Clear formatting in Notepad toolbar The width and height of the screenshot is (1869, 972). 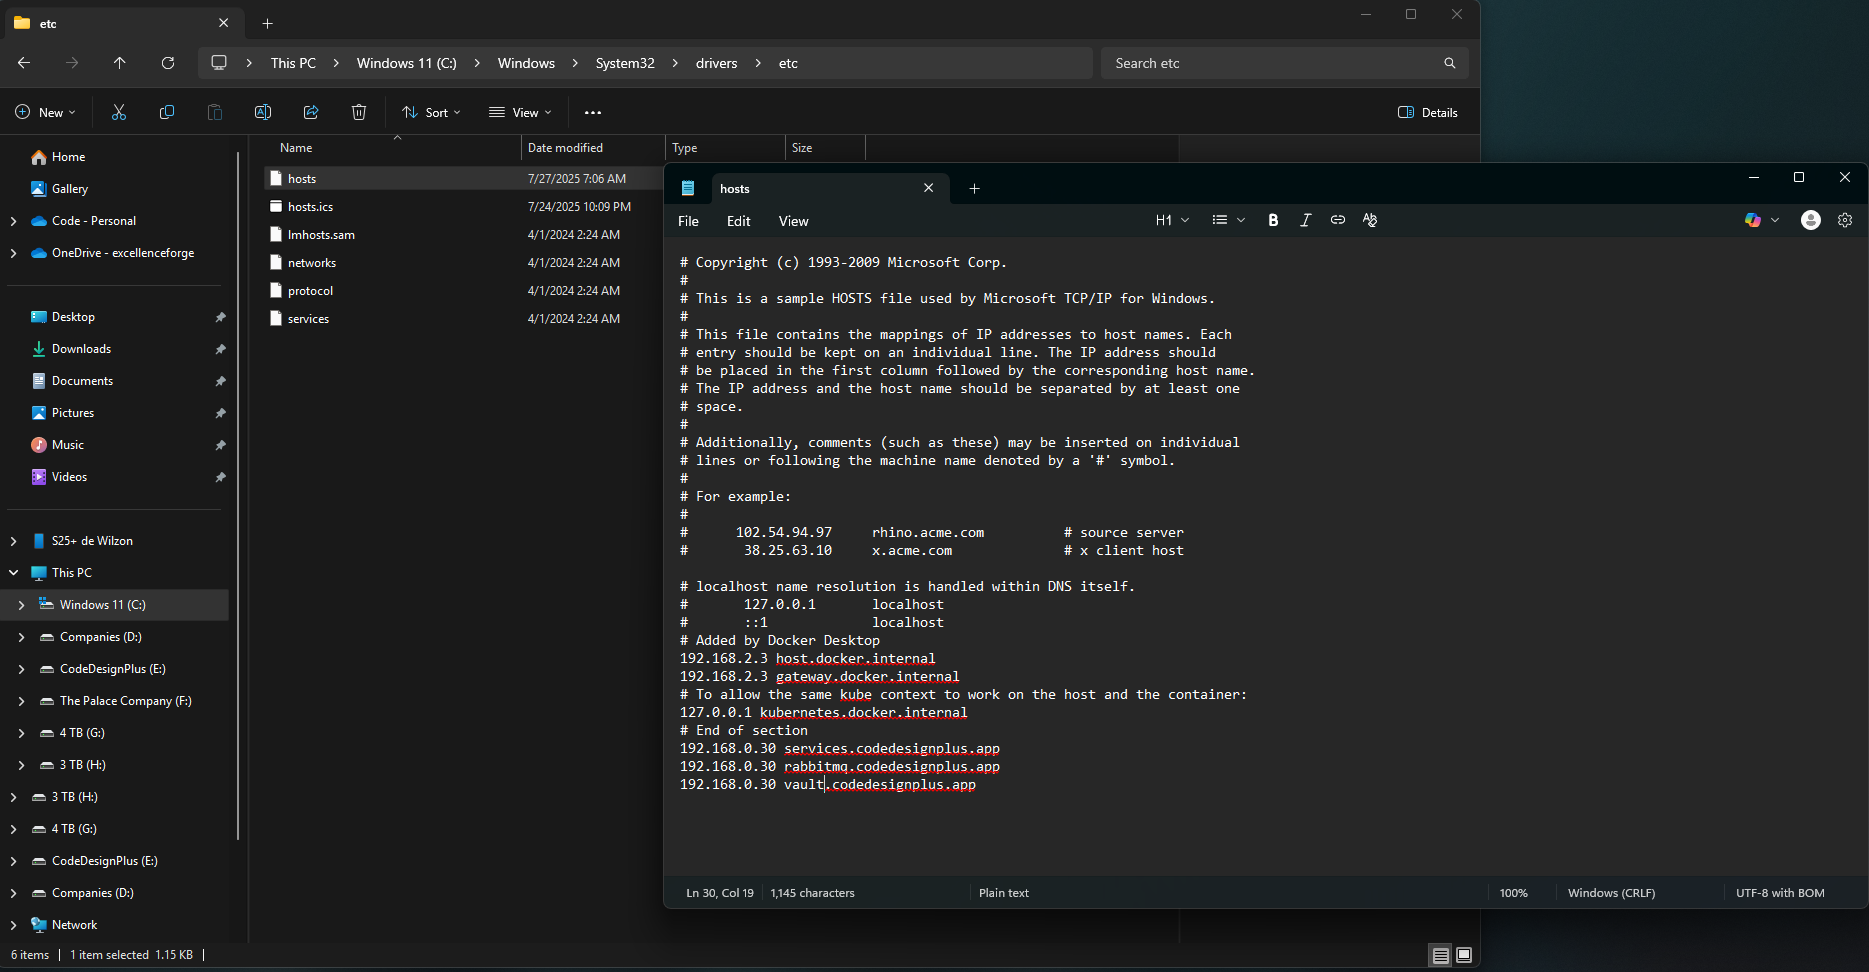click(1370, 220)
